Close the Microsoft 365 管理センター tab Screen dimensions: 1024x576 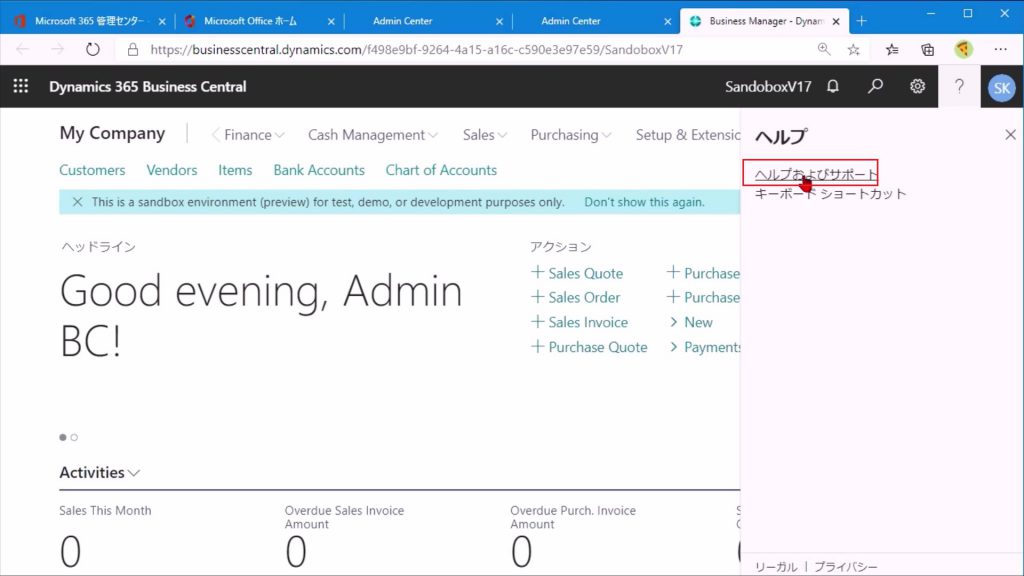click(x=162, y=22)
